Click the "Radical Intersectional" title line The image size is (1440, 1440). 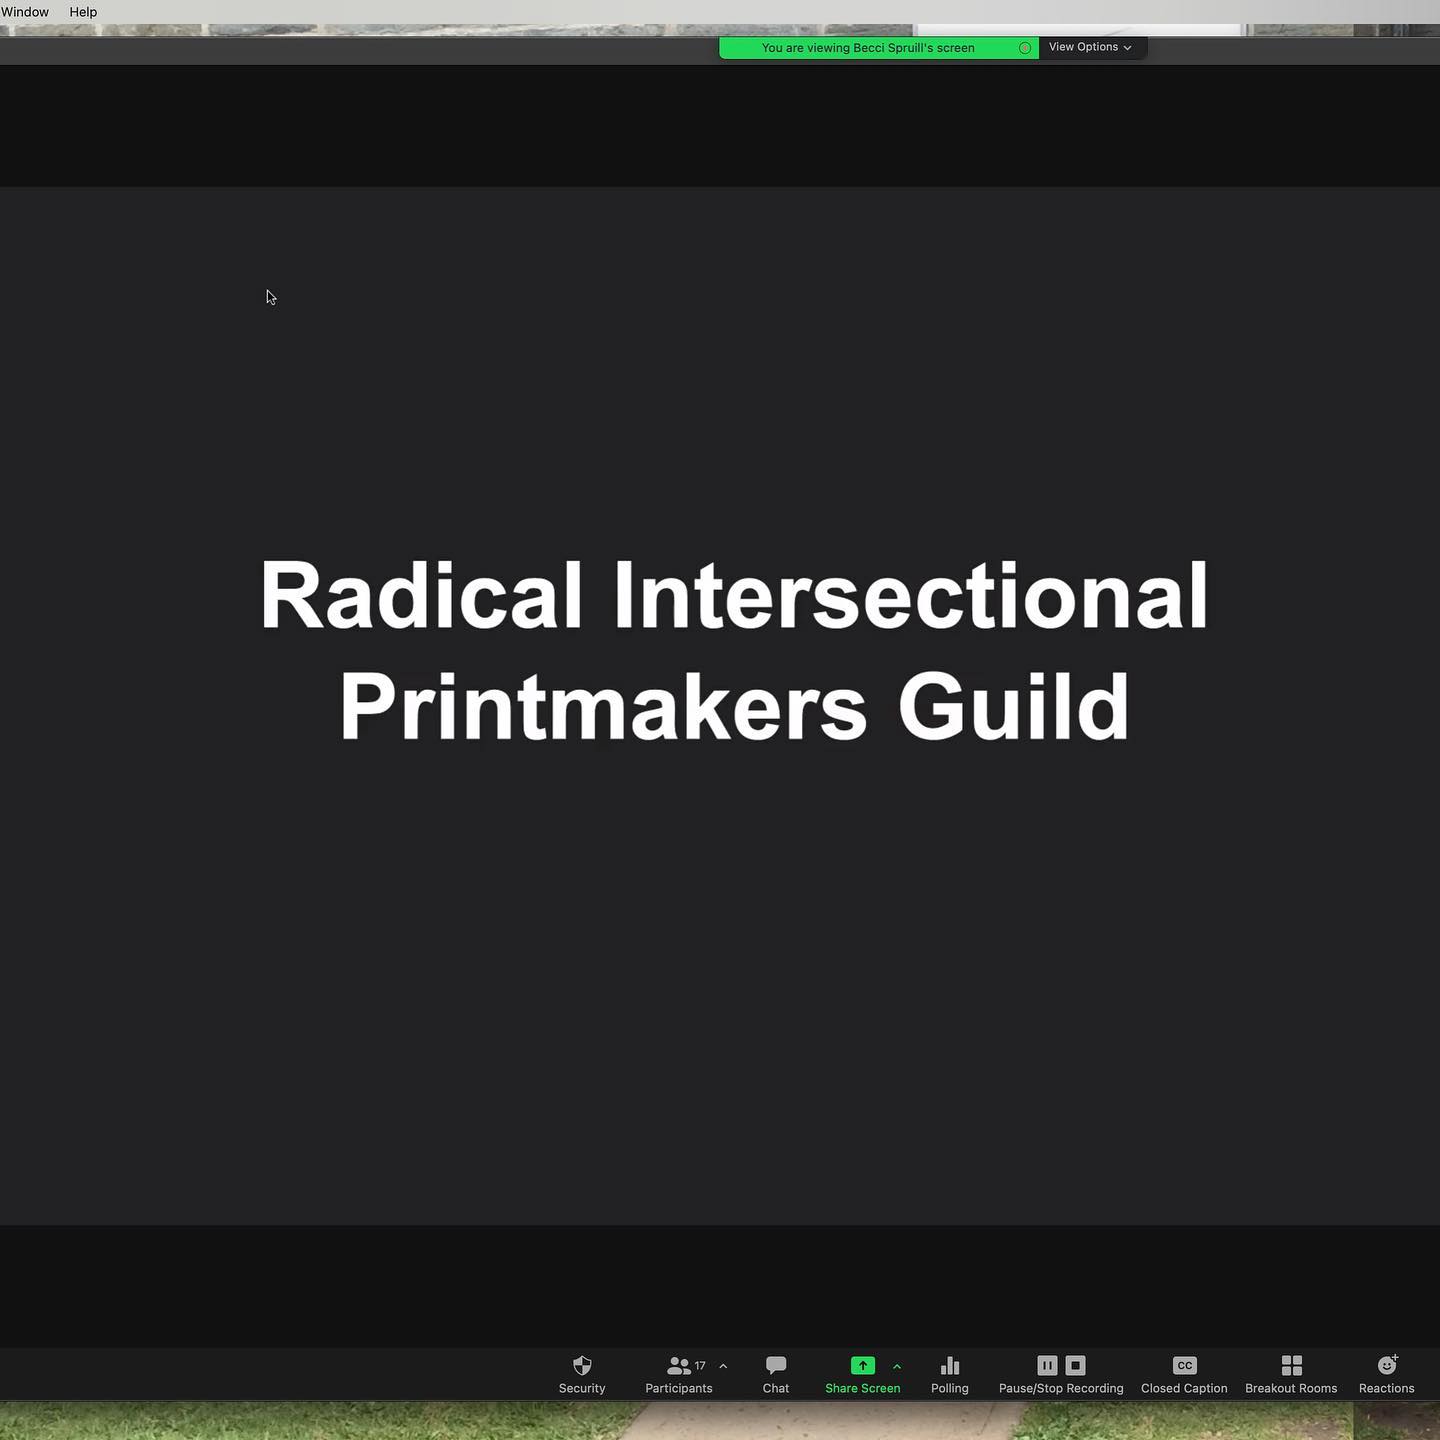(734, 595)
